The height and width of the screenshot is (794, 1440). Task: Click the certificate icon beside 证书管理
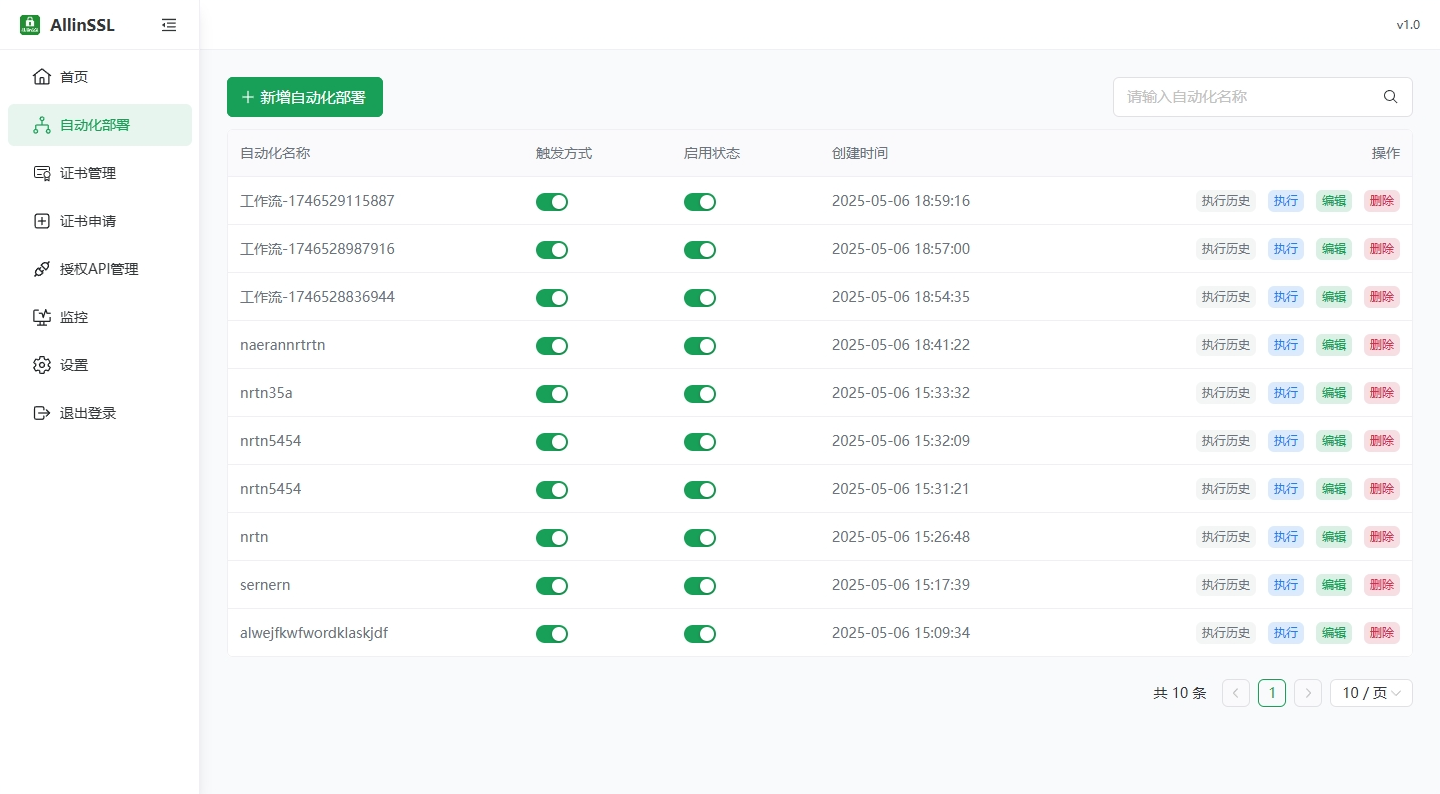tap(41, 173)
